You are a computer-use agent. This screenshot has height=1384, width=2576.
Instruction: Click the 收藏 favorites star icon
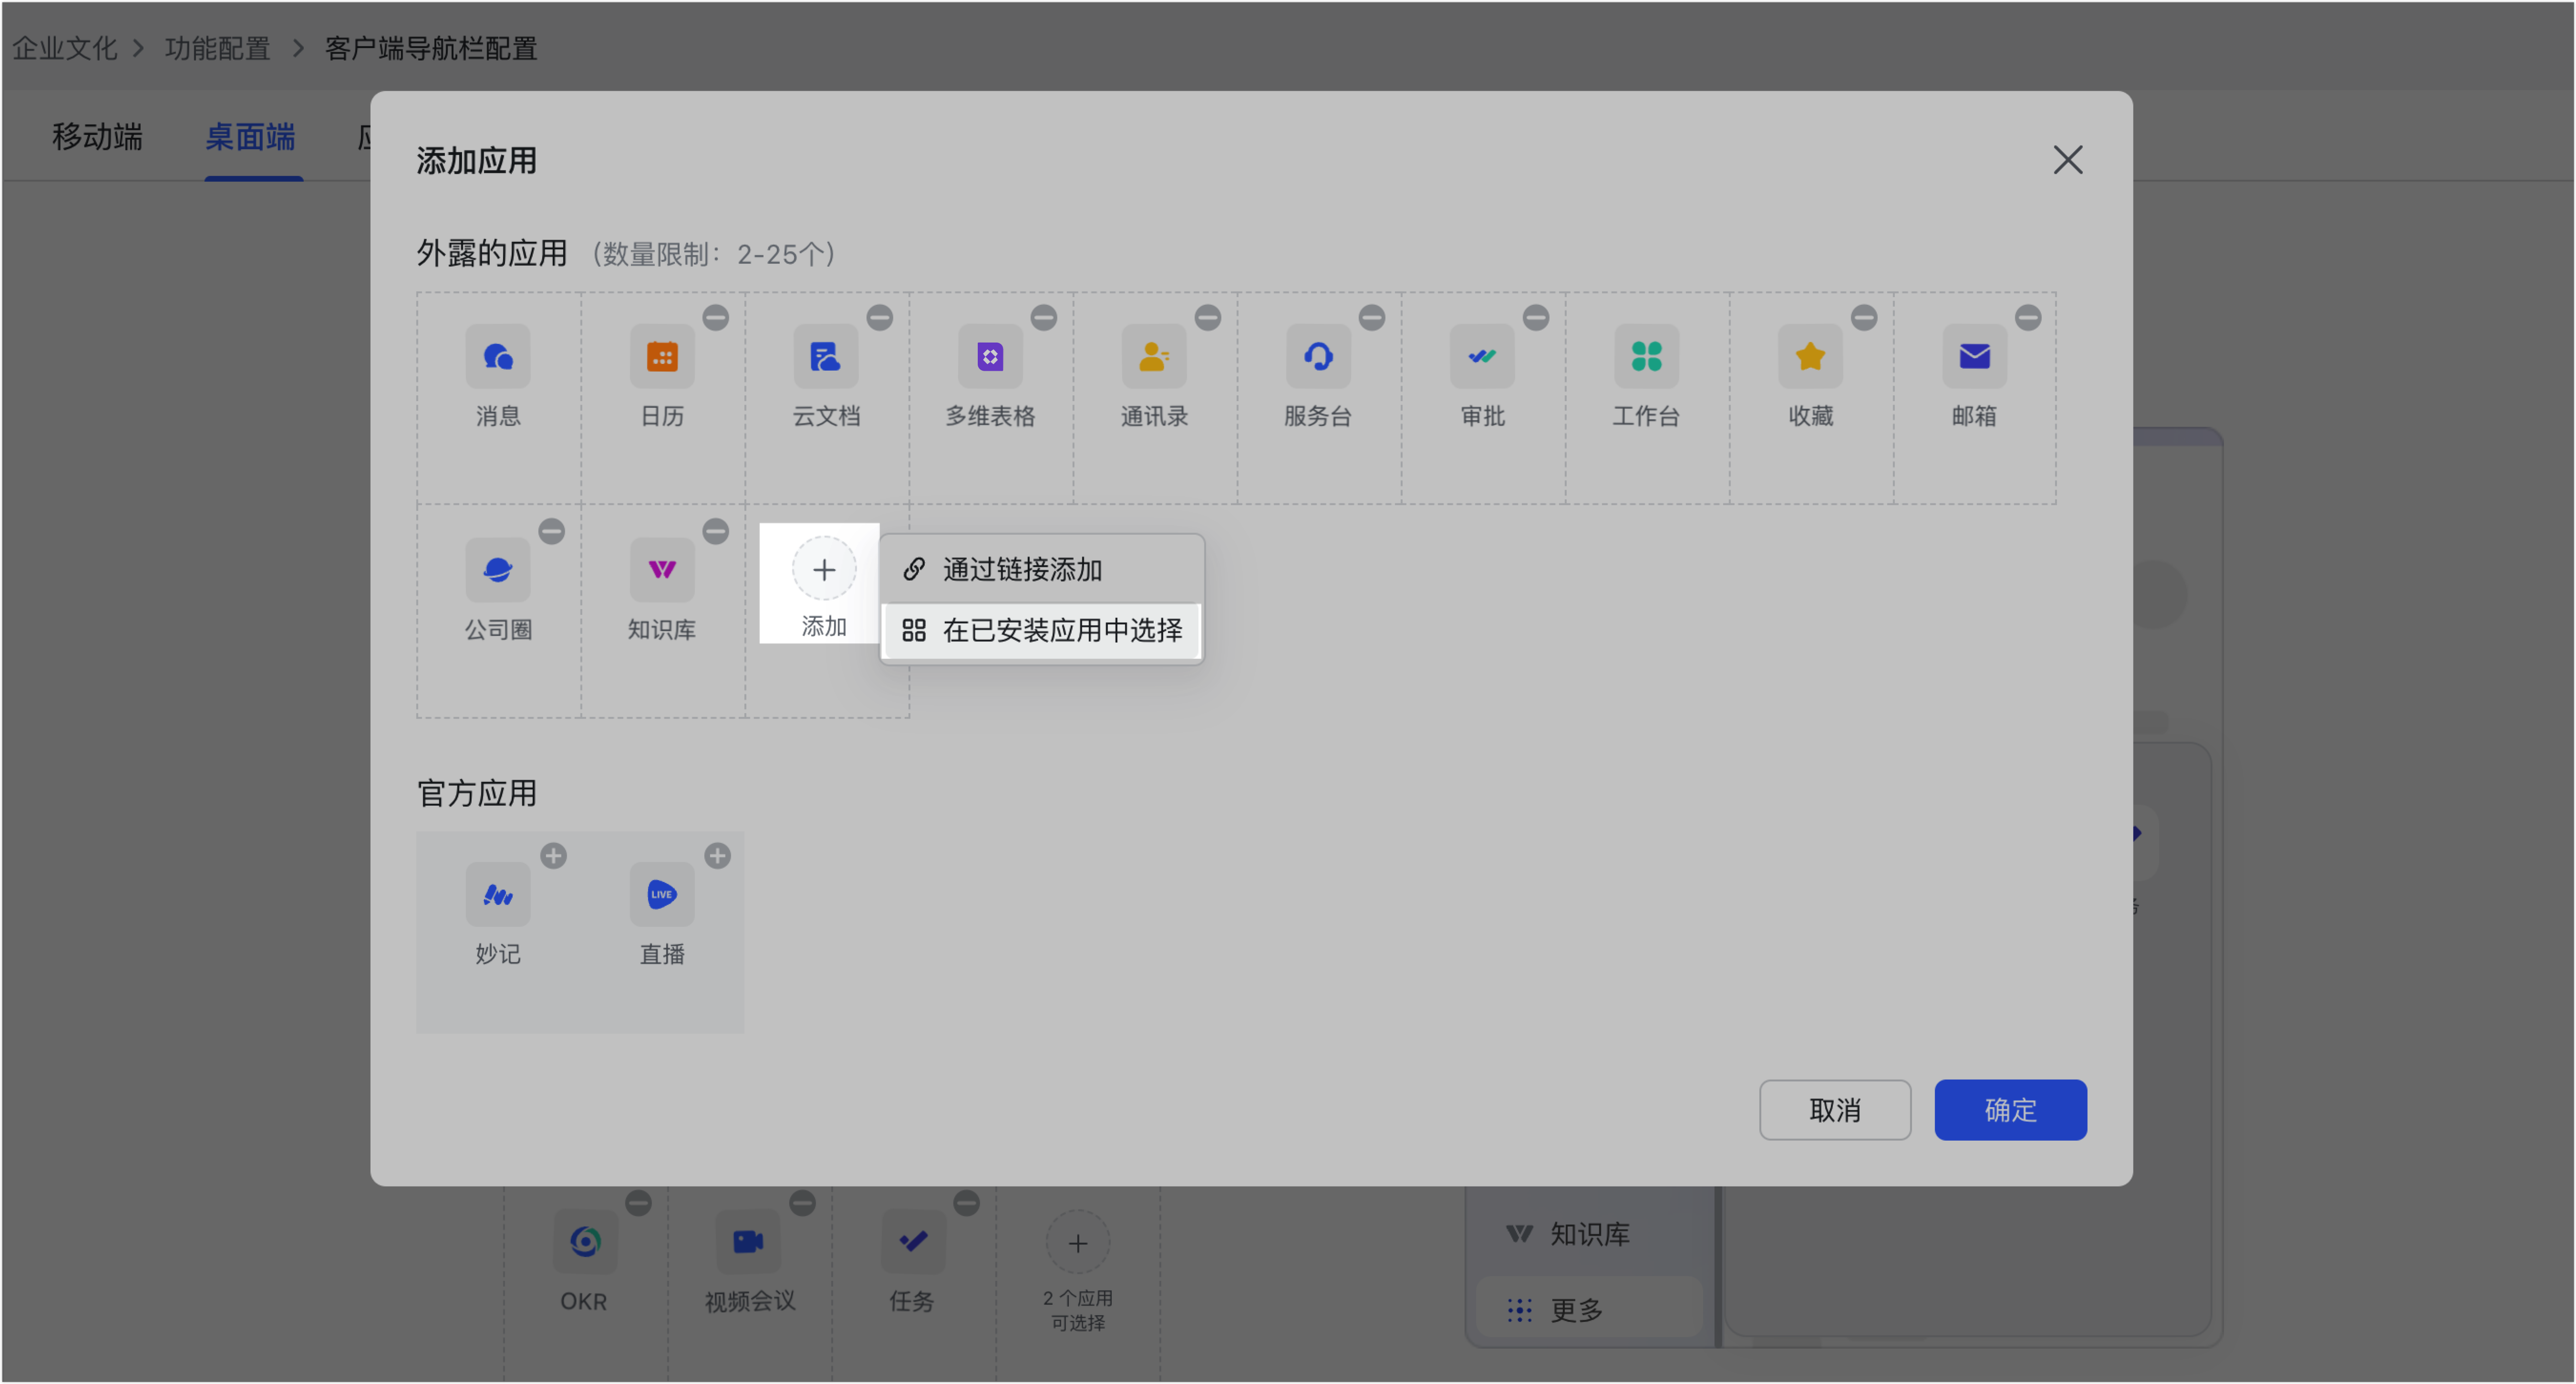(x=1810, y=356)
